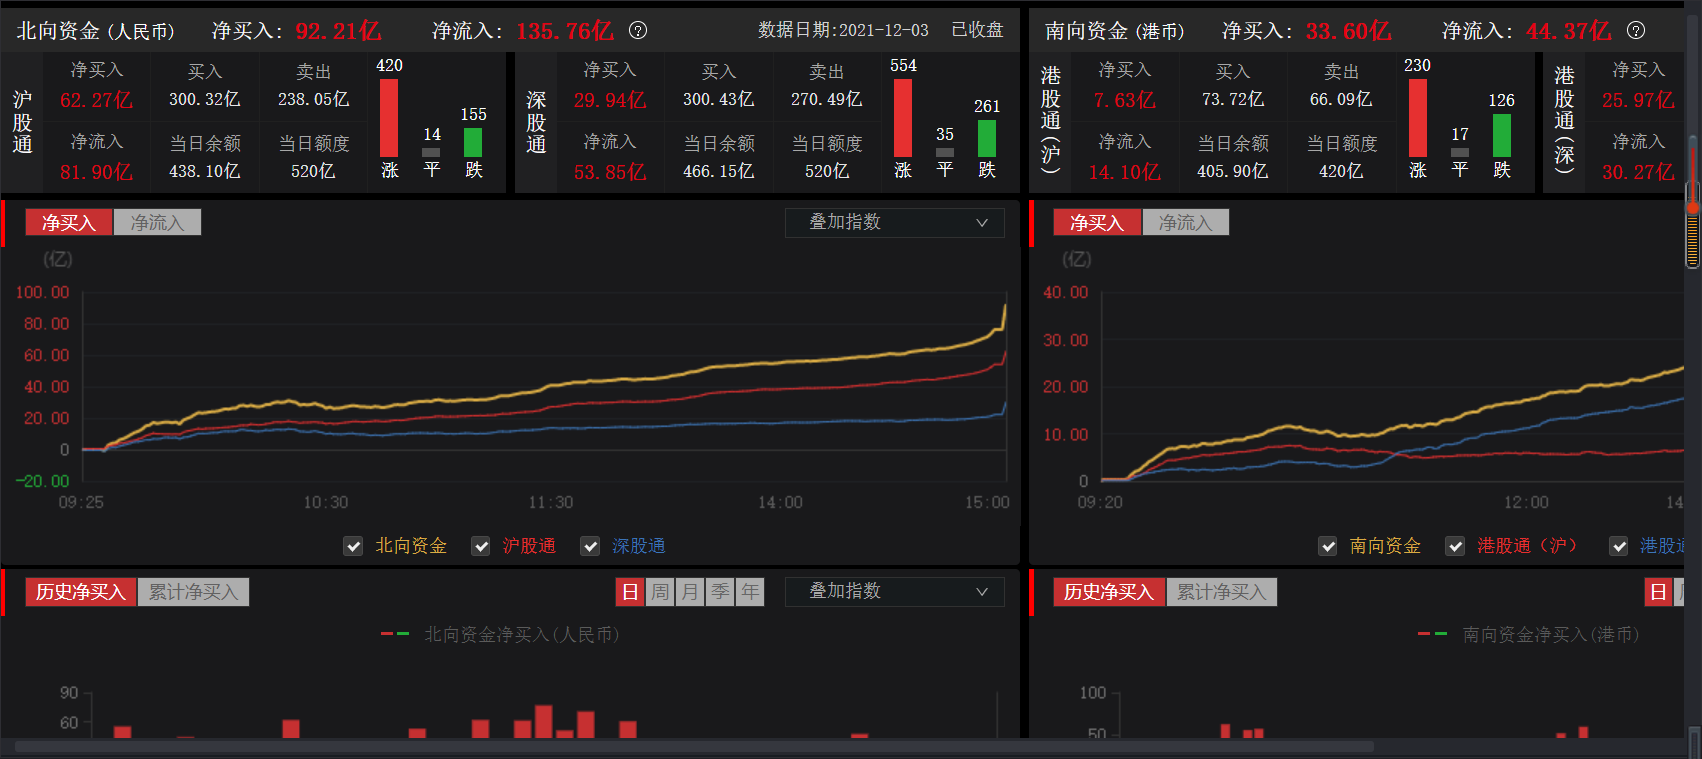Expand 叠加指数 dropdown in the 历史净买入 panel
The width and height of the screenshot is (1702, 759).
[894, 591]
